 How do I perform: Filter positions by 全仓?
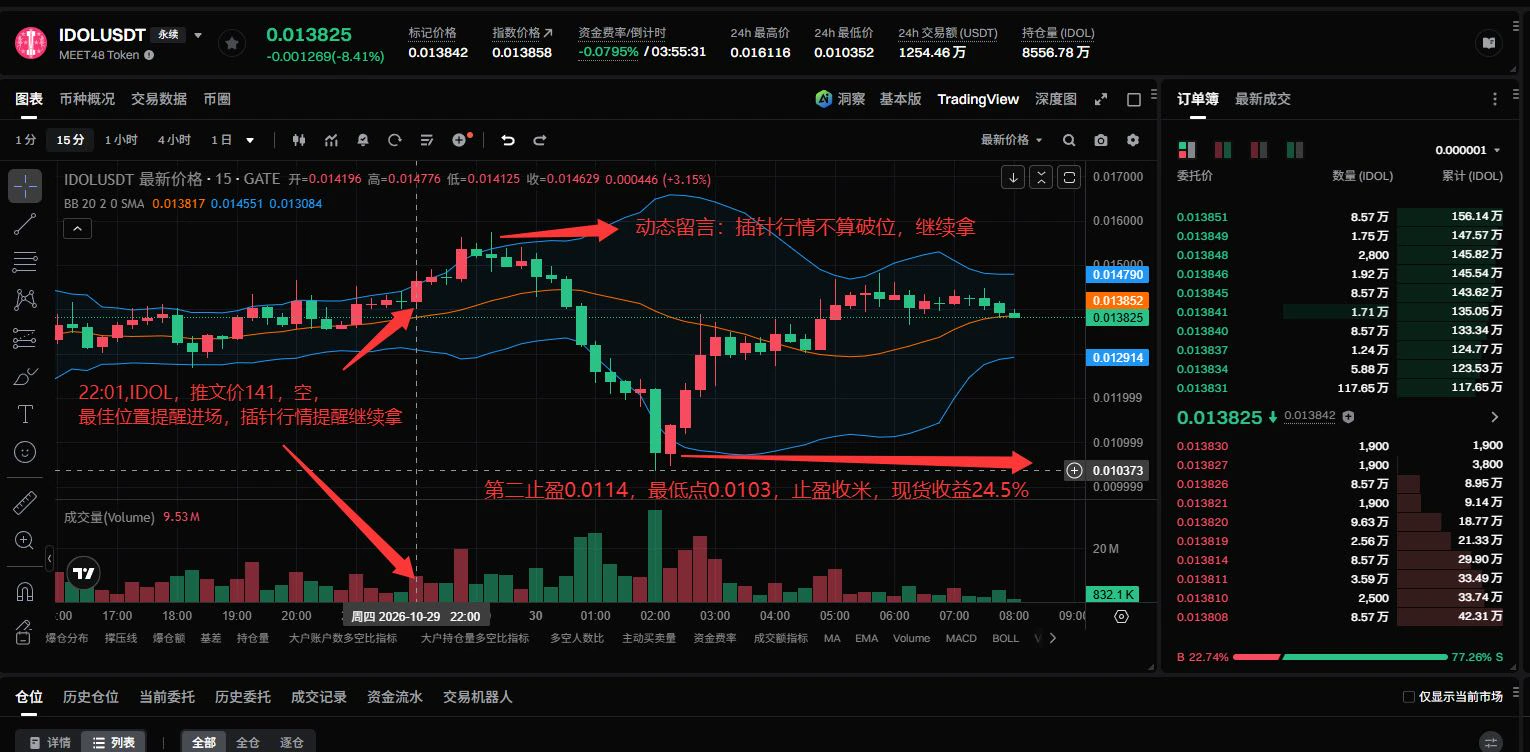pos(248,742)
